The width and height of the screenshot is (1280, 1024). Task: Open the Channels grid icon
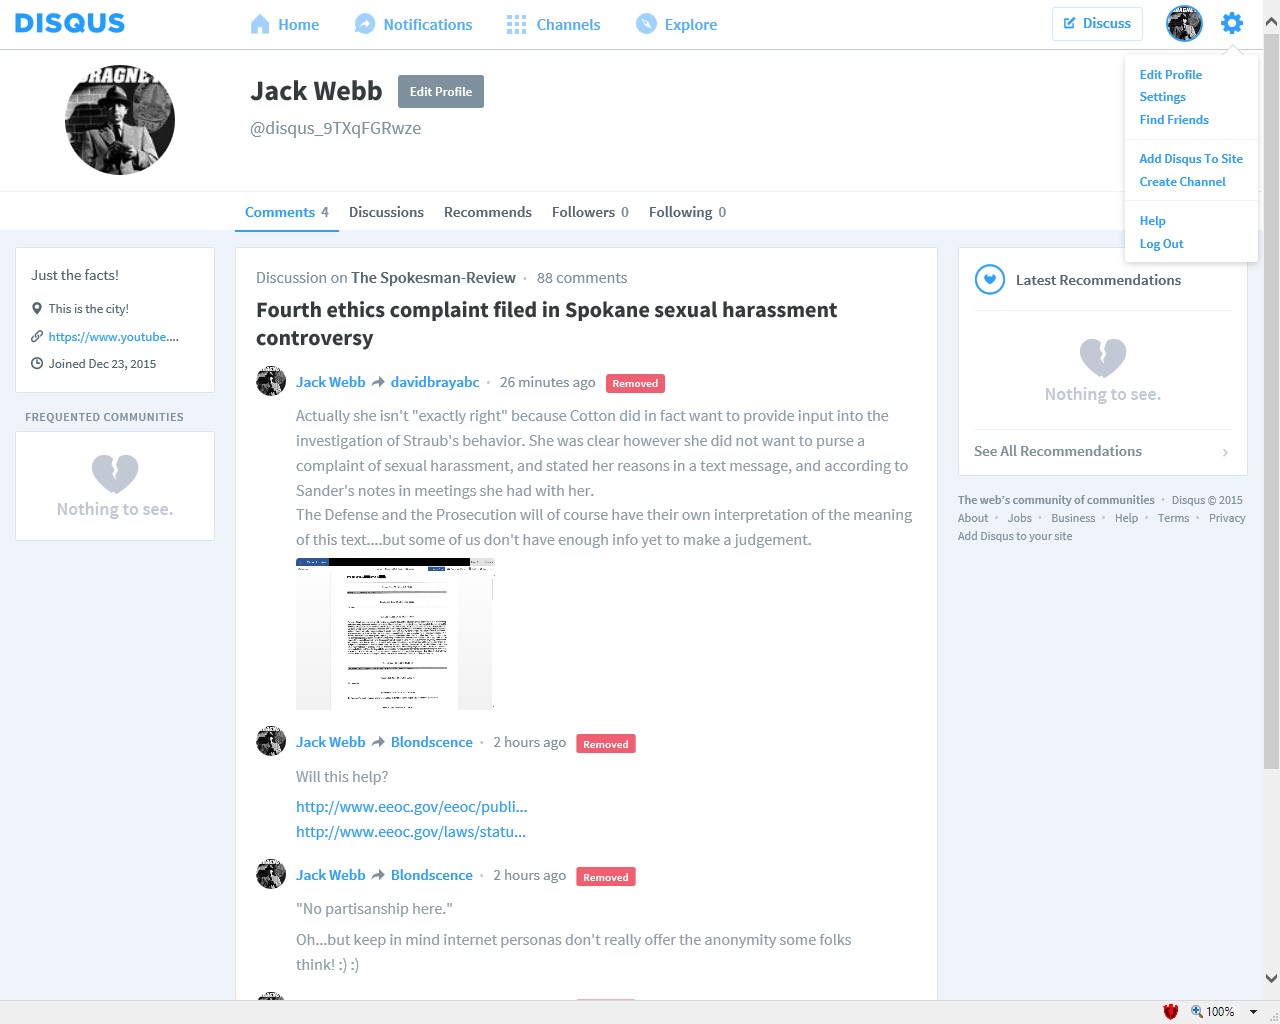coord(516,24)
